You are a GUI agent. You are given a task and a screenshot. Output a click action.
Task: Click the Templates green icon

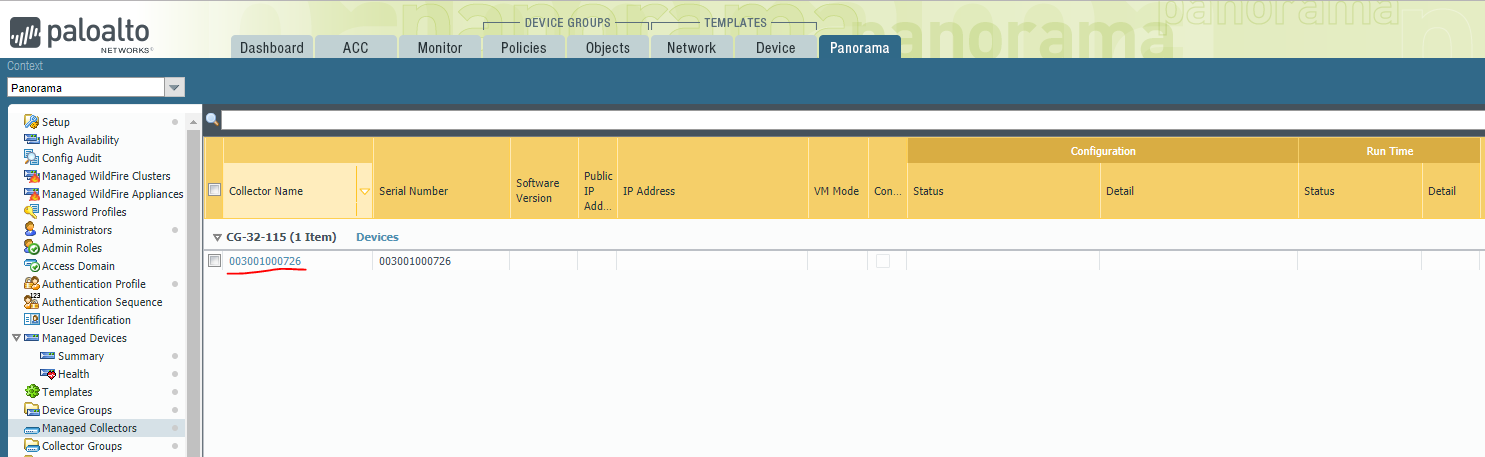[x=32, y=392]
